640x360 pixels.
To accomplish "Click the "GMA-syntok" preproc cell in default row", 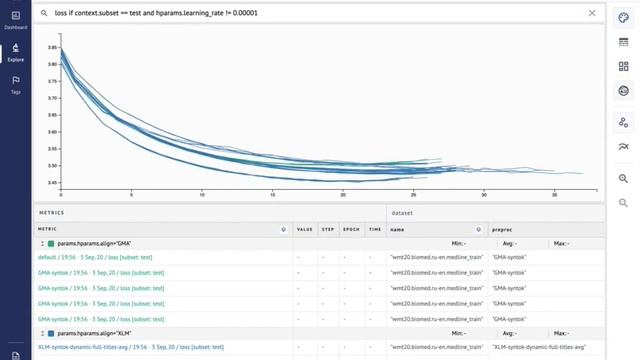I will click(x=509, y=258).
